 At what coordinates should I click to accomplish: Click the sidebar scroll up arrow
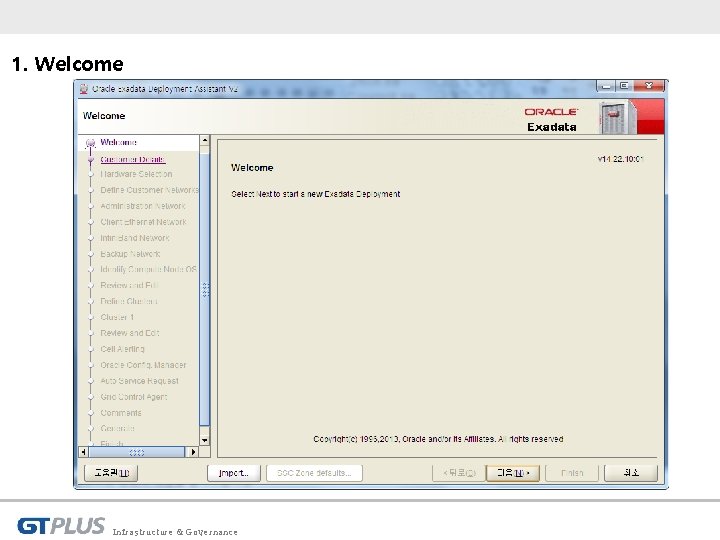click(205, 140)
